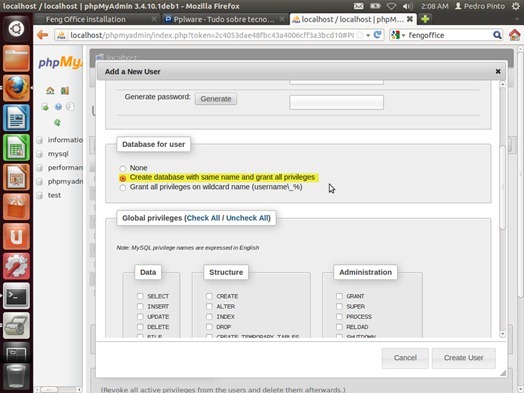Screen dimensions: 524x393
Task: Open the blue phpMyAdmin documentation icon
Action: pyautogui.click(x=58, y=107)
